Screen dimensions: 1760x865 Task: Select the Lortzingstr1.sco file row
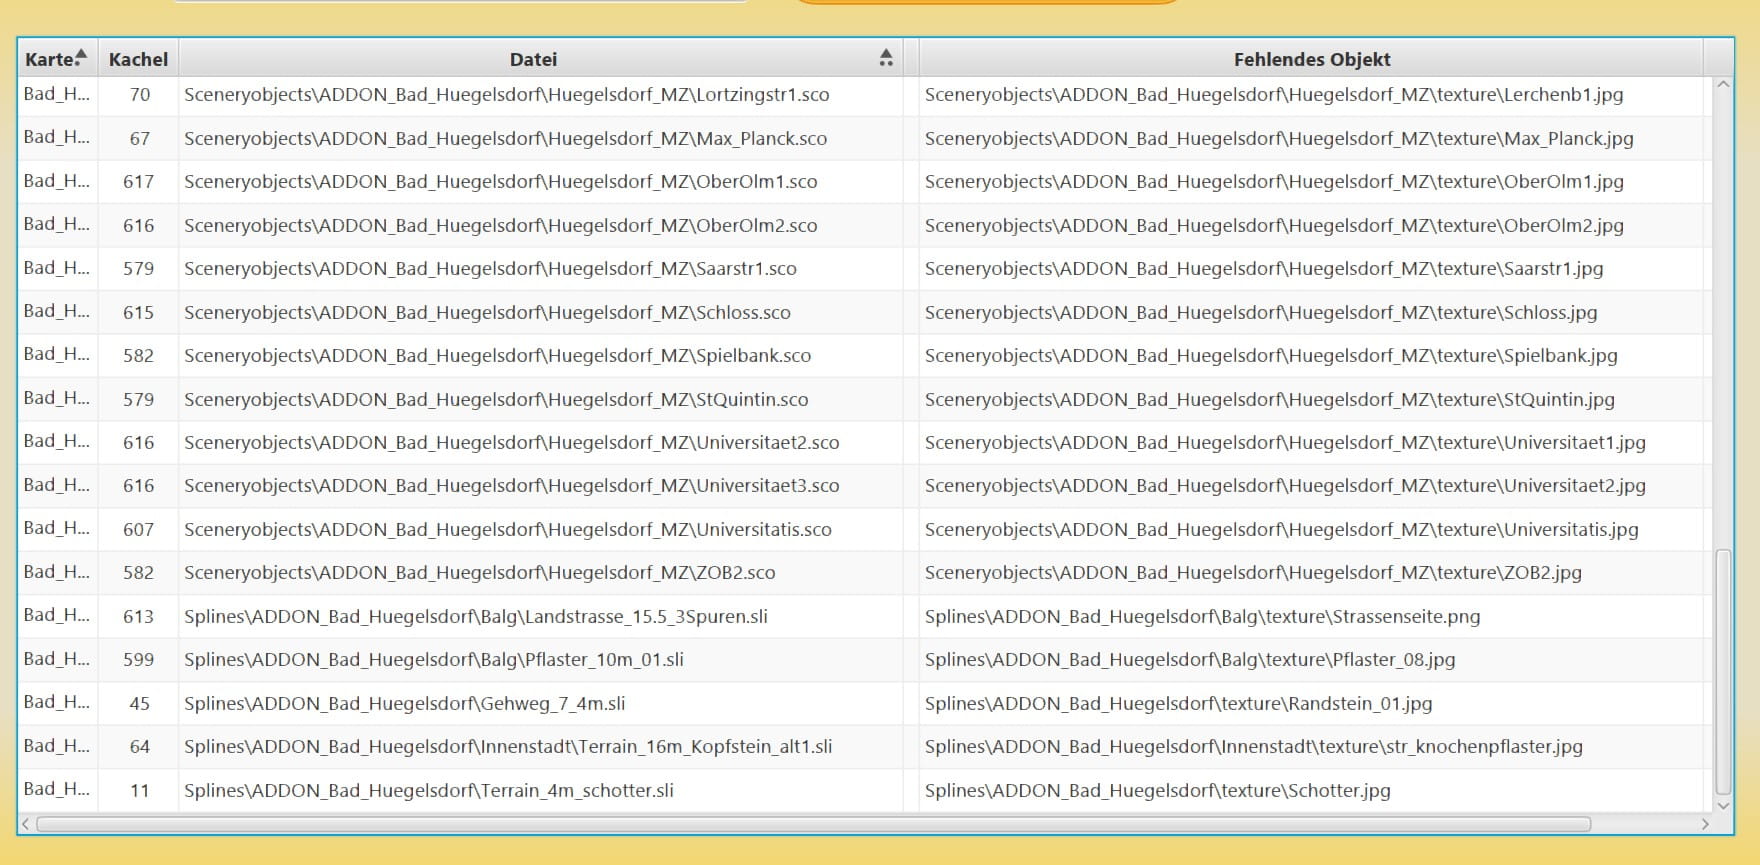click(x=506, y=95)
